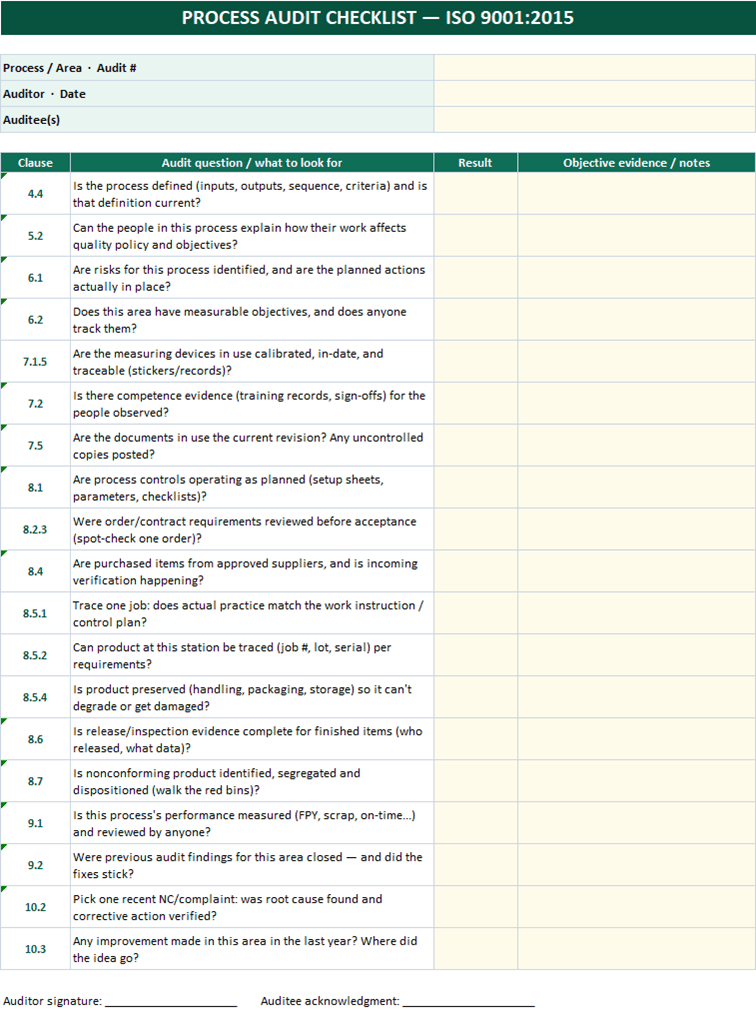
Task: Click the evidence notes cell for clause 6.1
Action: tap(636, 277)
